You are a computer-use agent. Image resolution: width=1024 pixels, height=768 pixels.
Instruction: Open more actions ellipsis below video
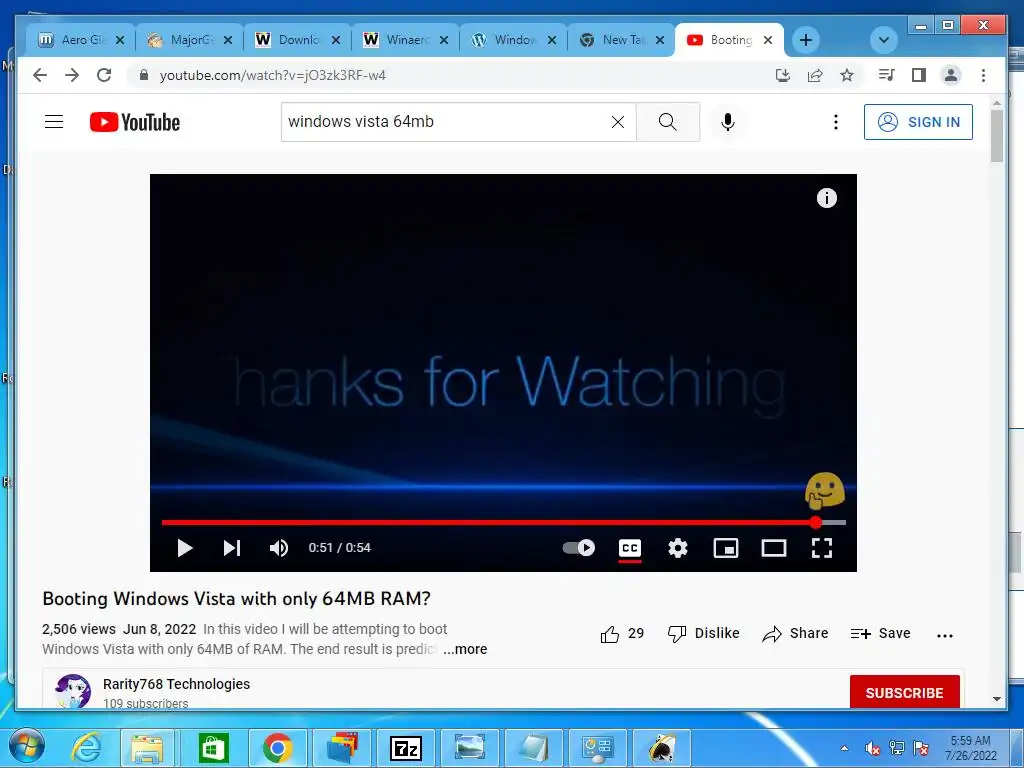945,635
